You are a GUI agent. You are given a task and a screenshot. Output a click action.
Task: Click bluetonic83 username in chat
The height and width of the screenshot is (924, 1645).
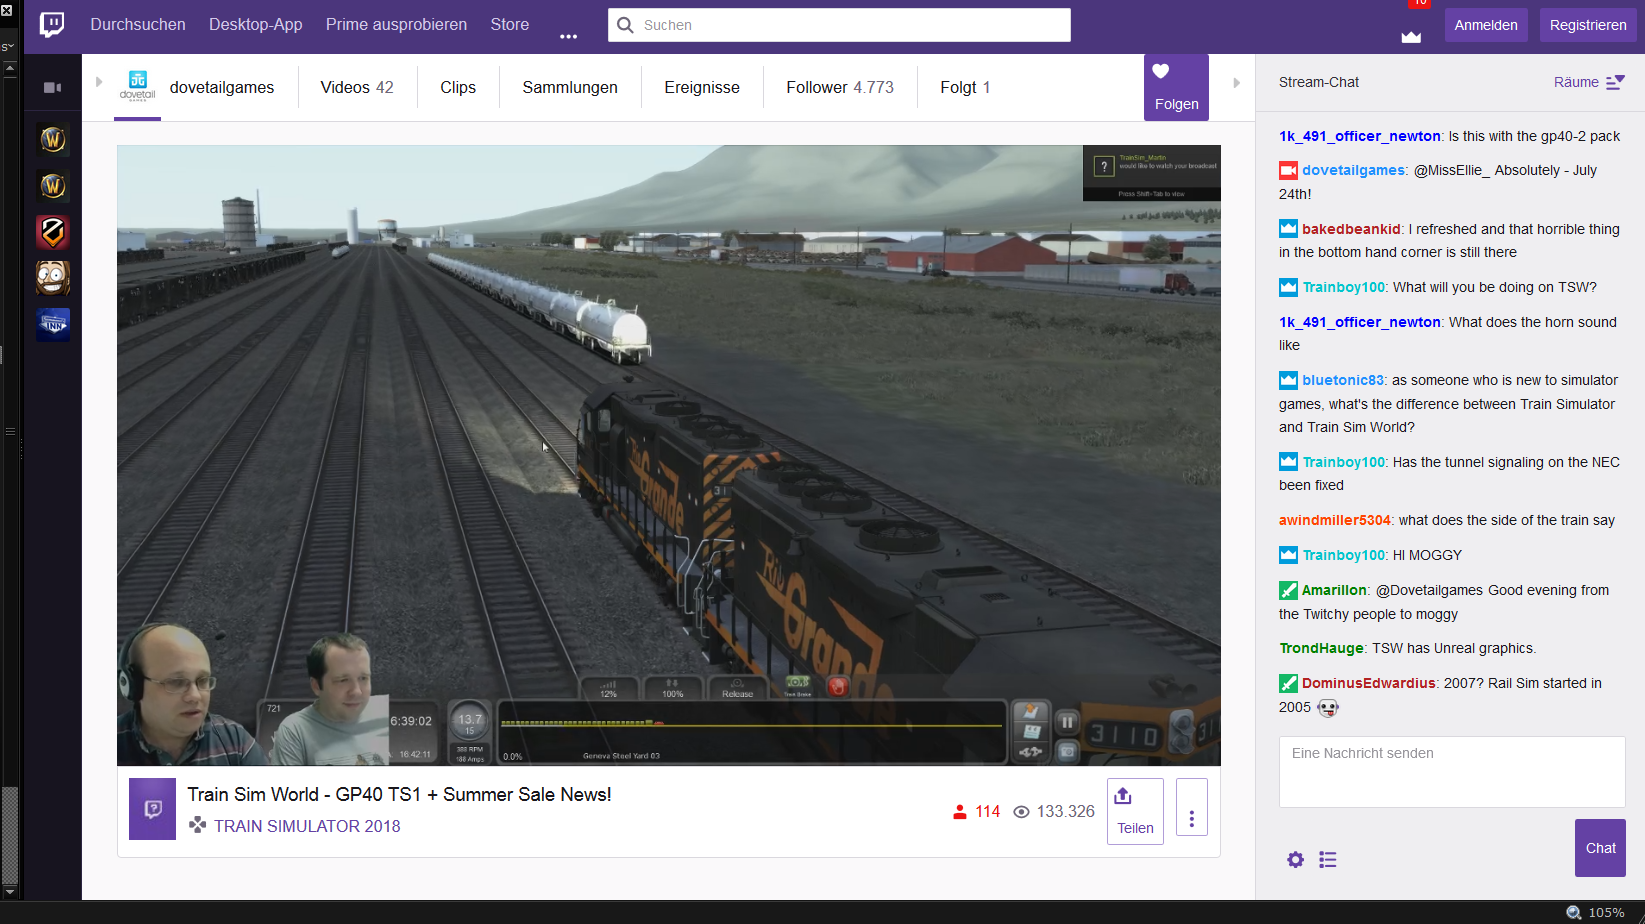[1343, 380]
